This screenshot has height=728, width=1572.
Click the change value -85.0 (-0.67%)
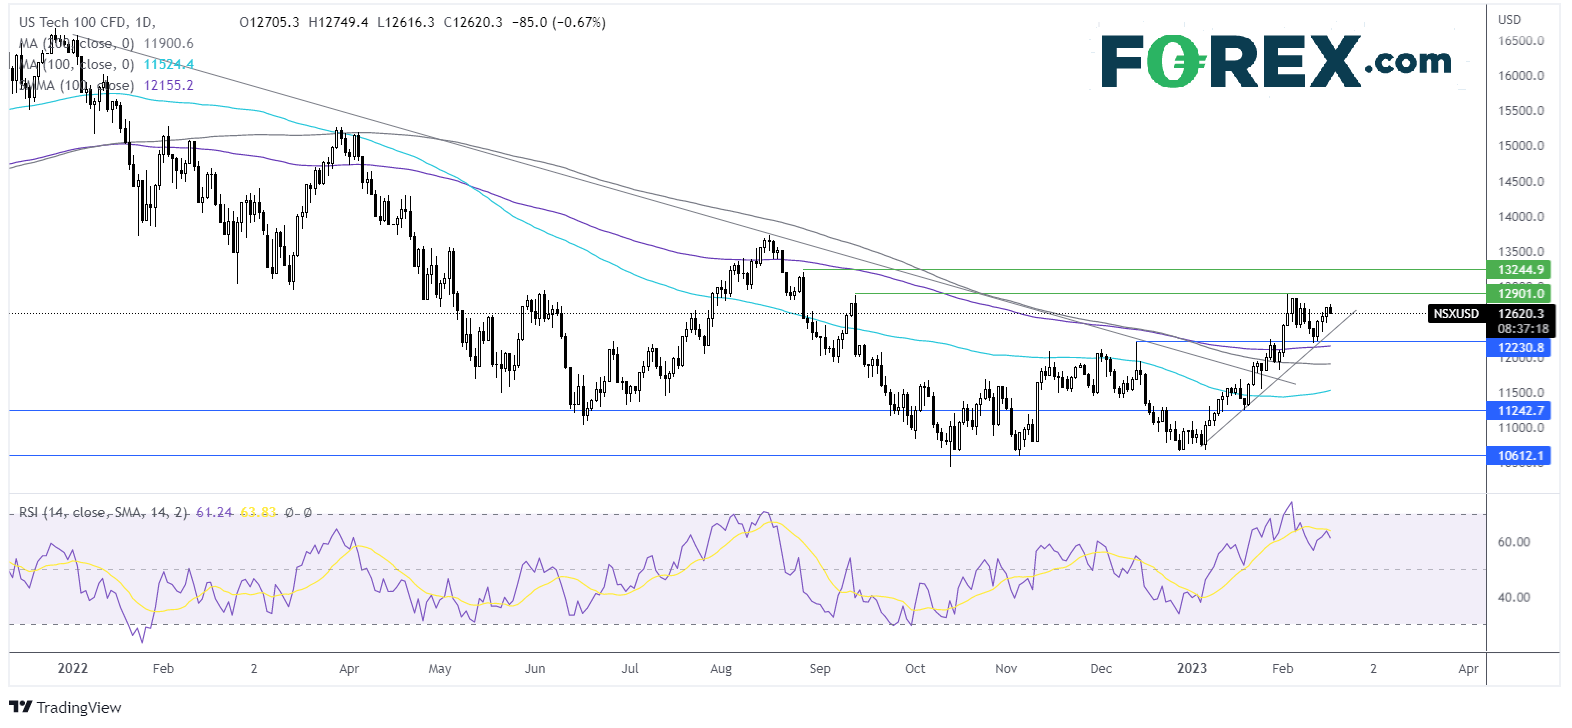point(559,22)
